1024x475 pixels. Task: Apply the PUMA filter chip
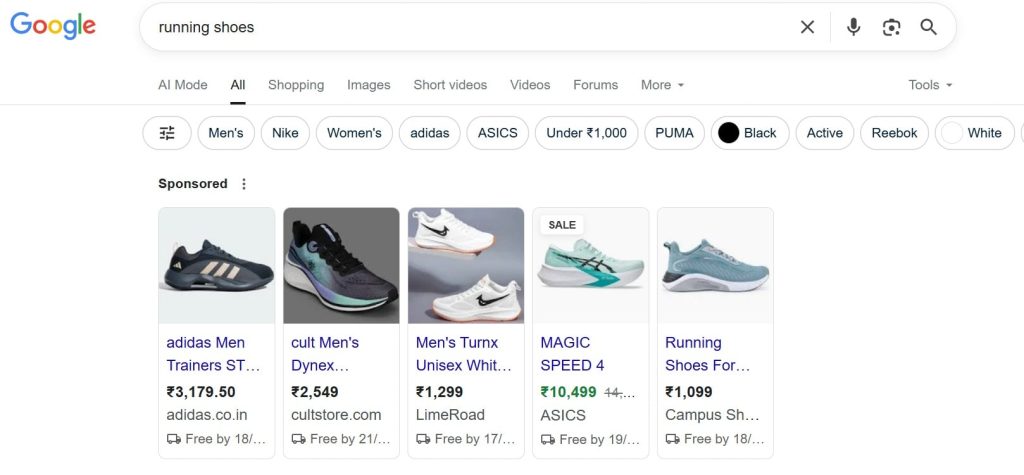click(675, 133)
